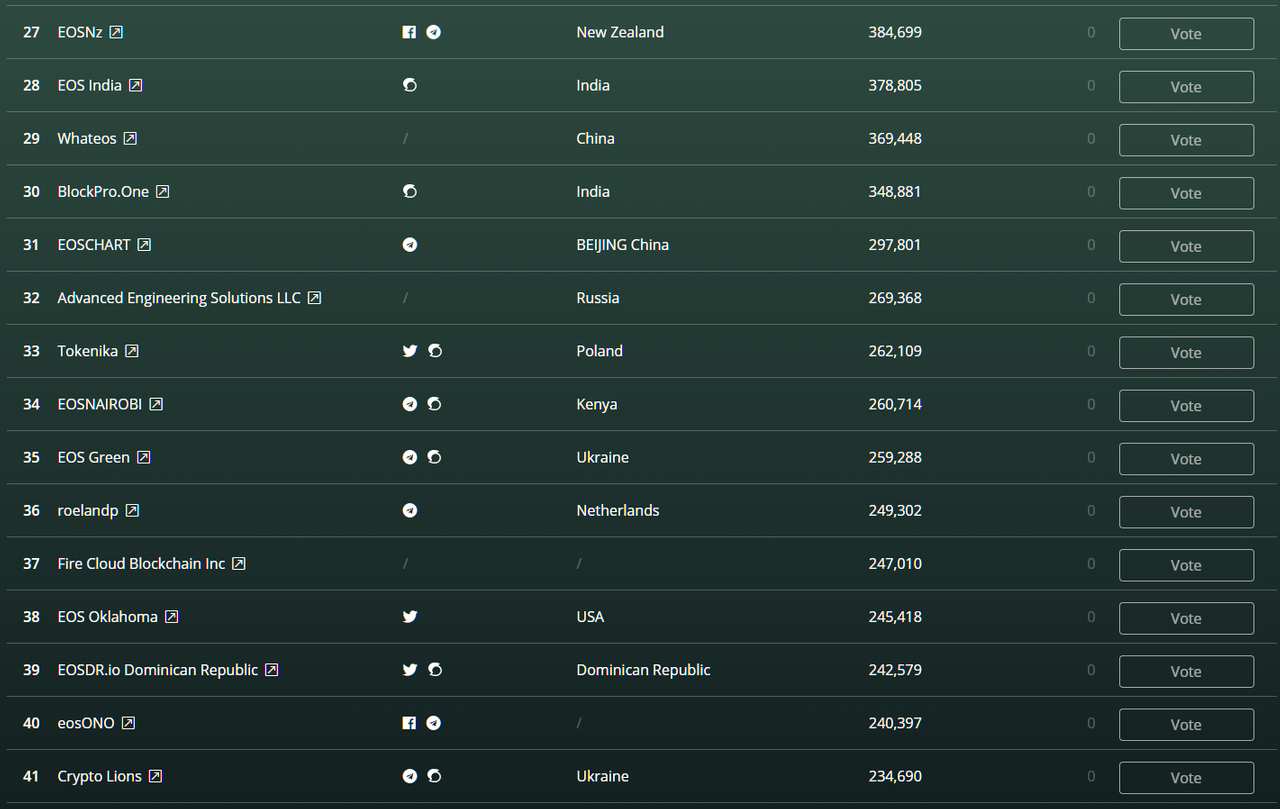
Task: Open Crypto Lions Telegram icon
Action: point(409,776)
